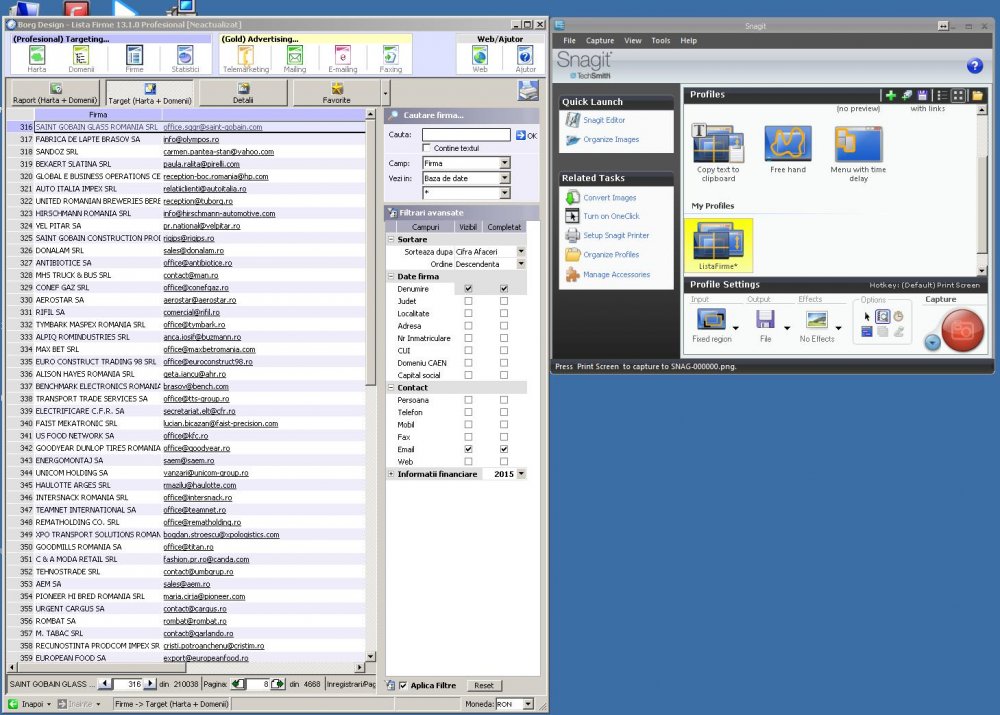The height and width of the screenshot is (715, 1000).
Task: Open the Snagit Tools menu
Action: click(661, 40)
